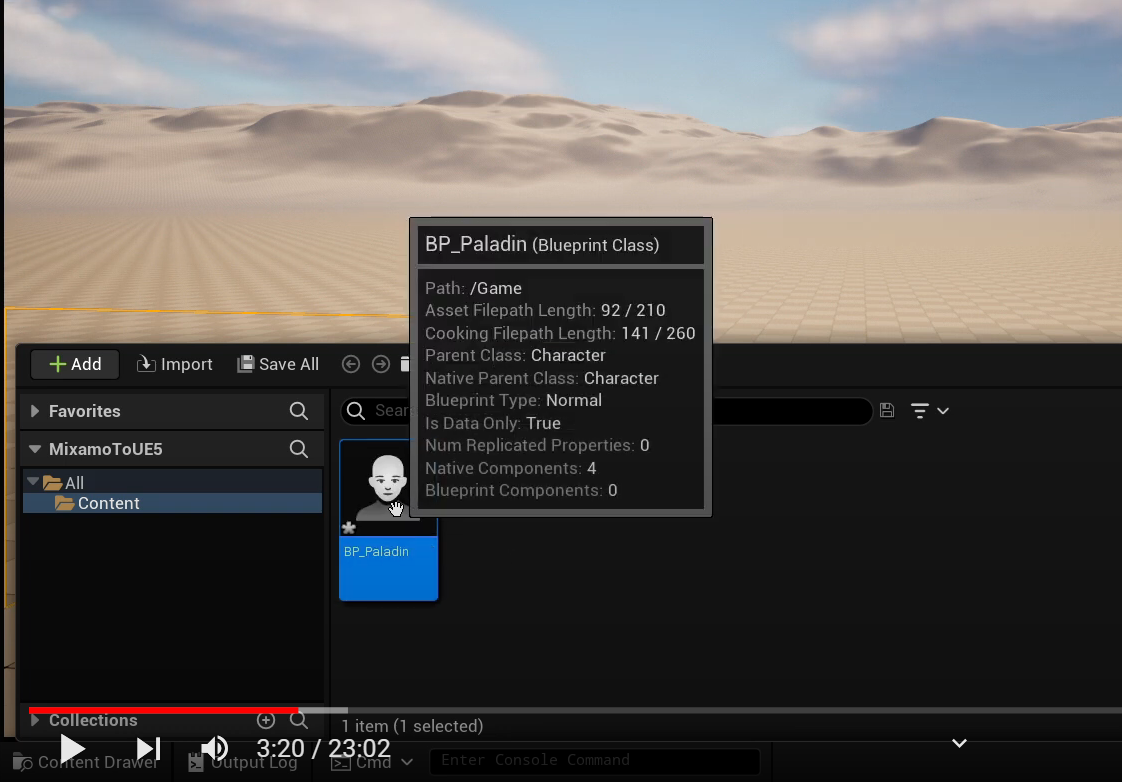Image resolution: width=1122 pixels, height=782 pixels.
Task: Go forward with the right arrow icon
Action: tap(381, 364)
